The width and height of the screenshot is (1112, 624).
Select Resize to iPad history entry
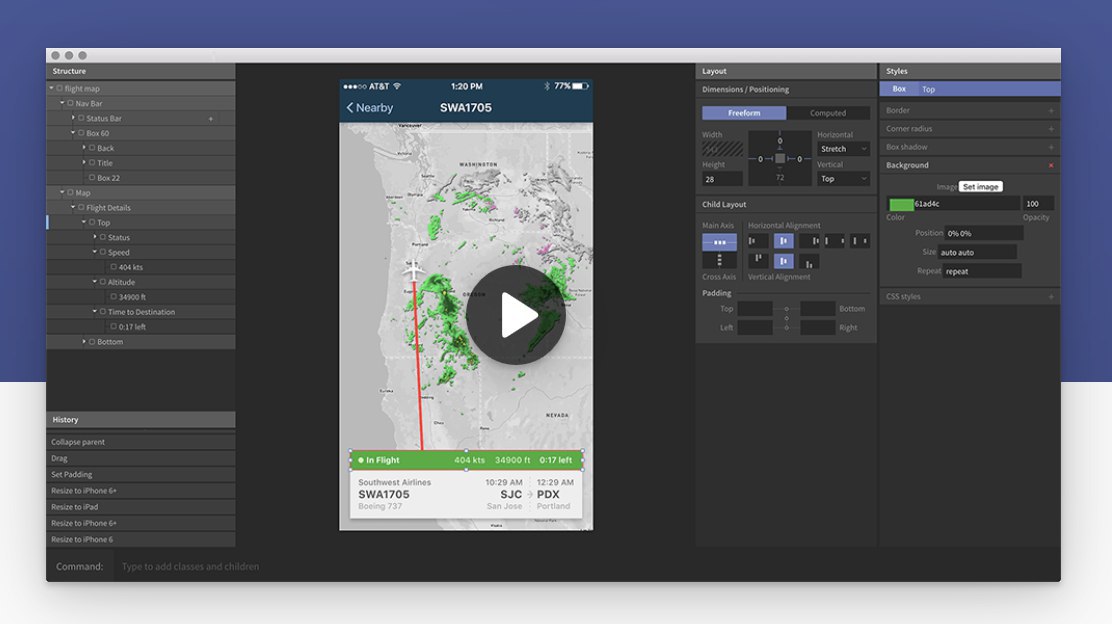[x=140, y=507]
